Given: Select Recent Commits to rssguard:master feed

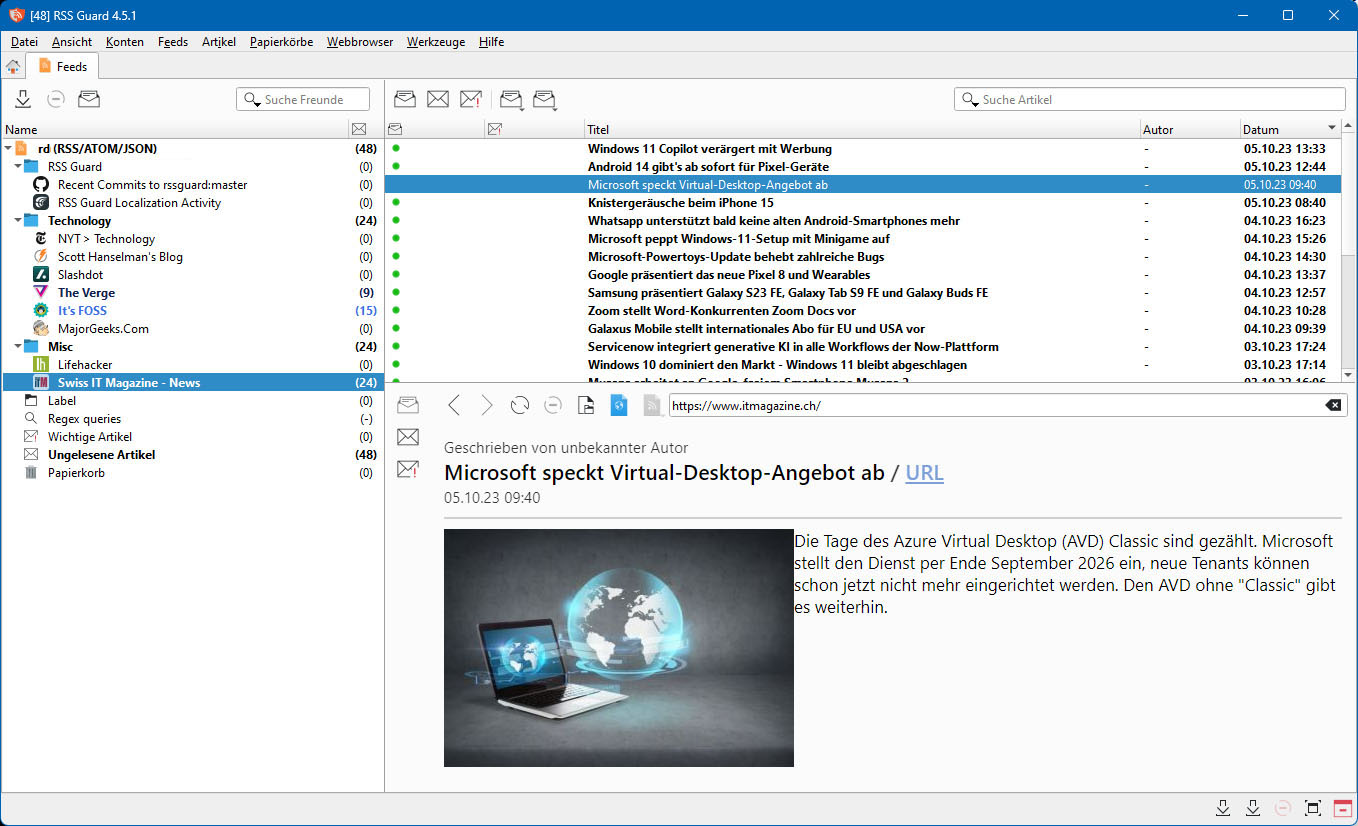Looking at the screenshot, I should point(152,184).
